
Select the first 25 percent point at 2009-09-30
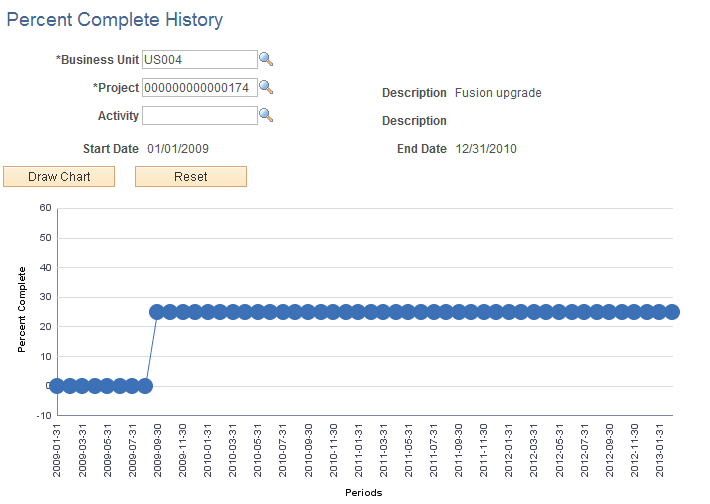pyautogui.click(x=157, y=312)
